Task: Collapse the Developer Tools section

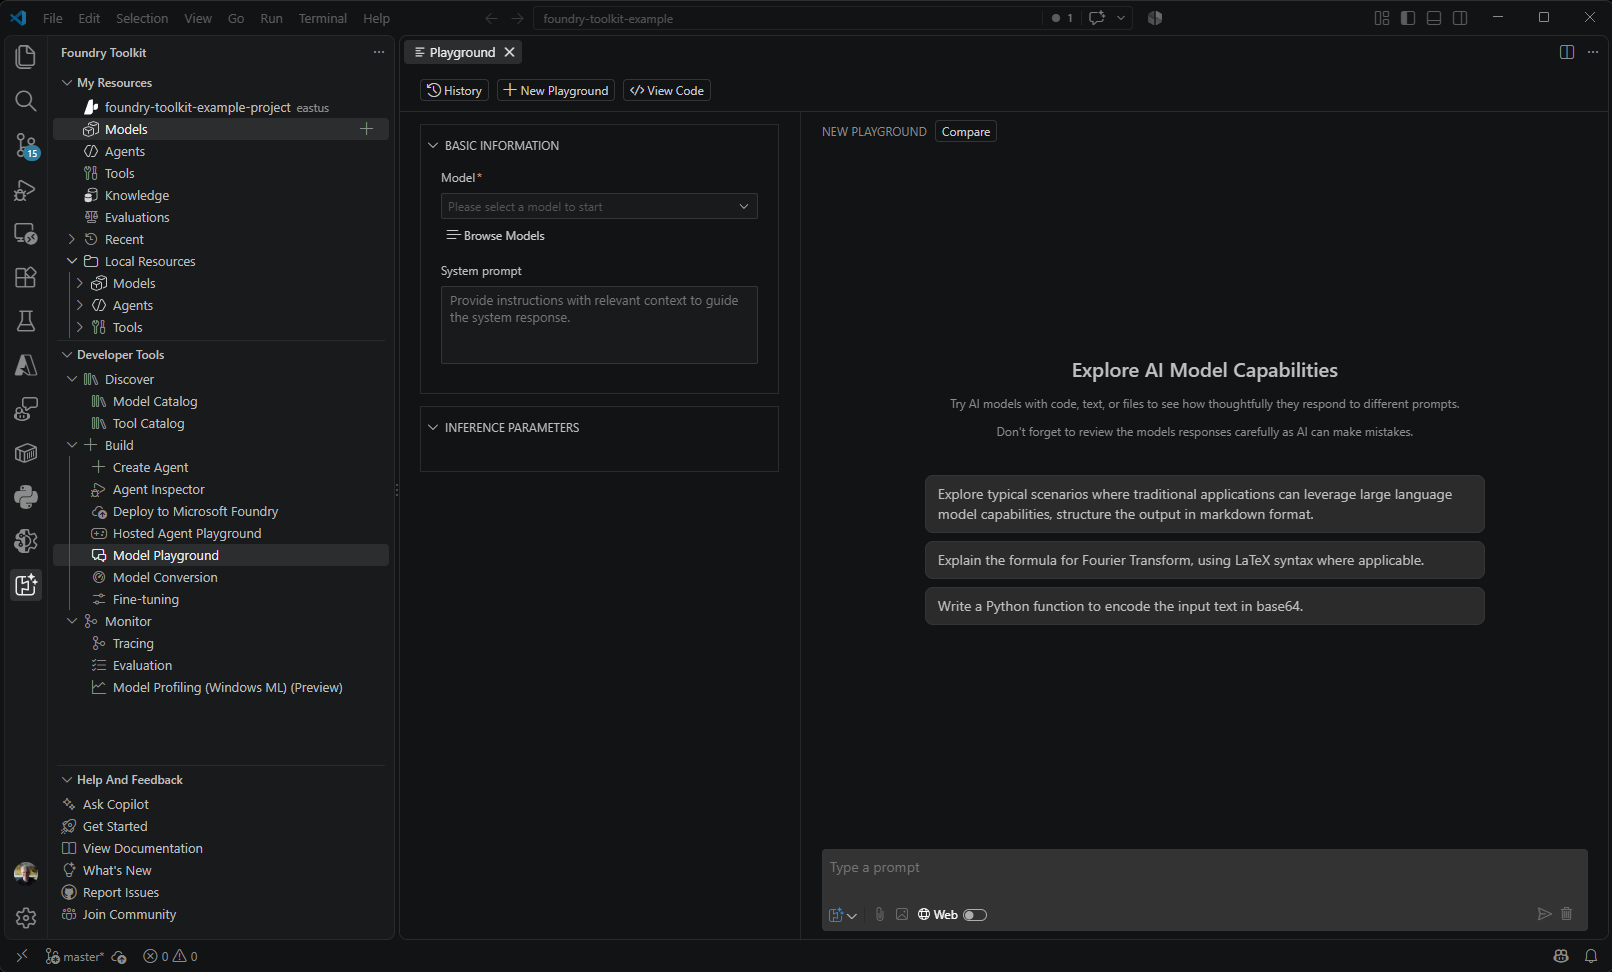Action: (x=67, y=355)
